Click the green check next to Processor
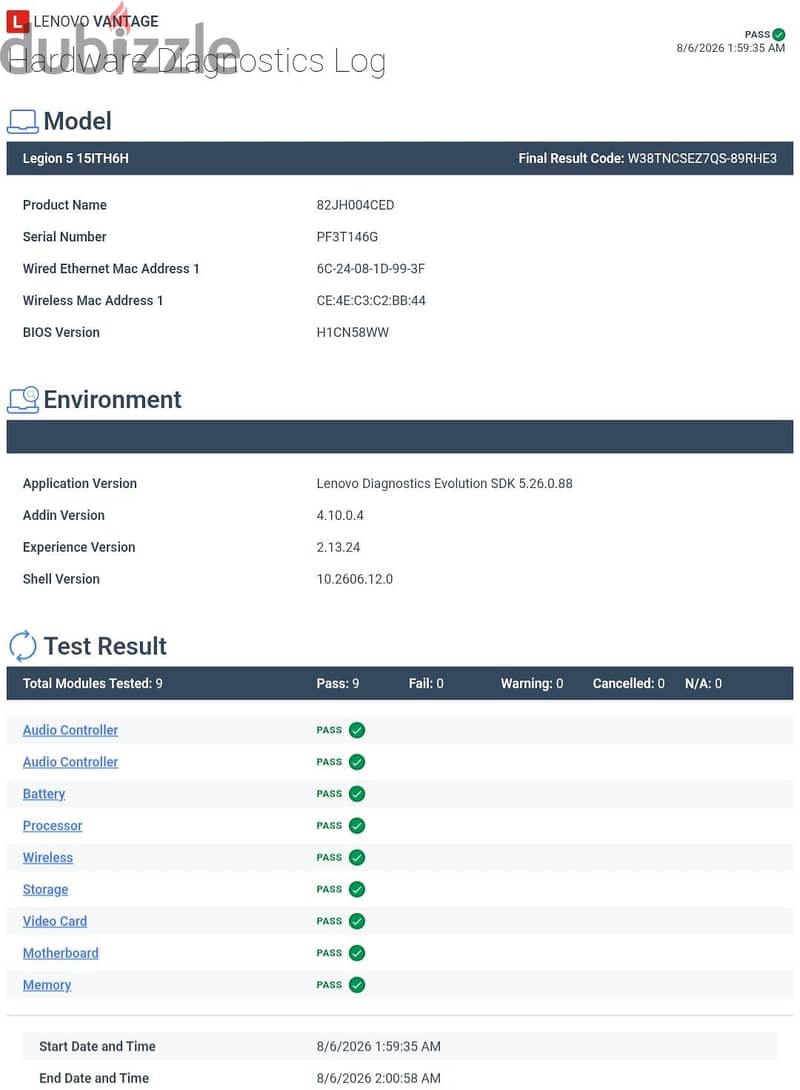Viewport: 800px width, 1090px height. (x=357, y=826)
